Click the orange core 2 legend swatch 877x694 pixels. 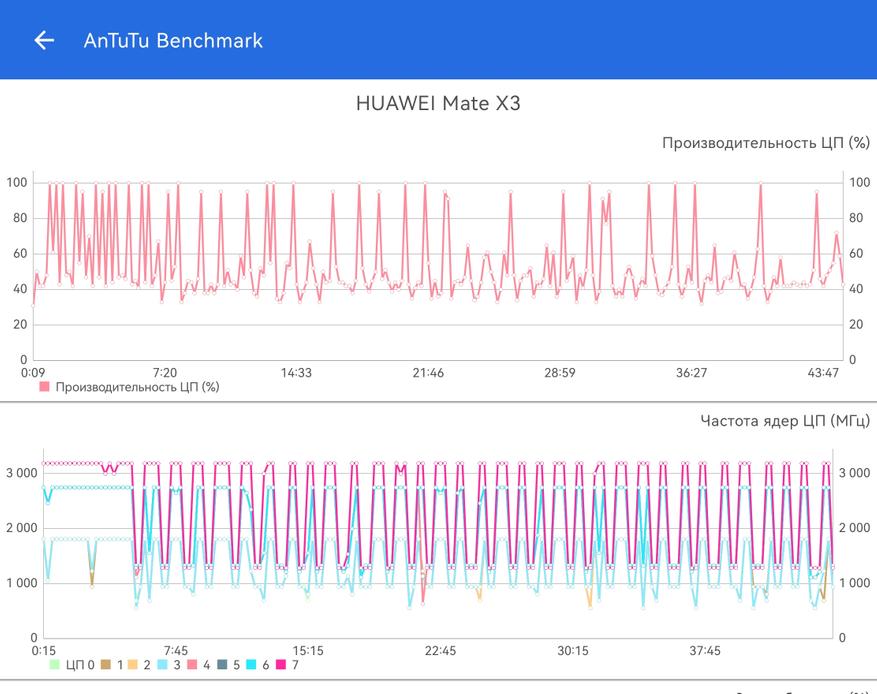click(x=133, y=664)
